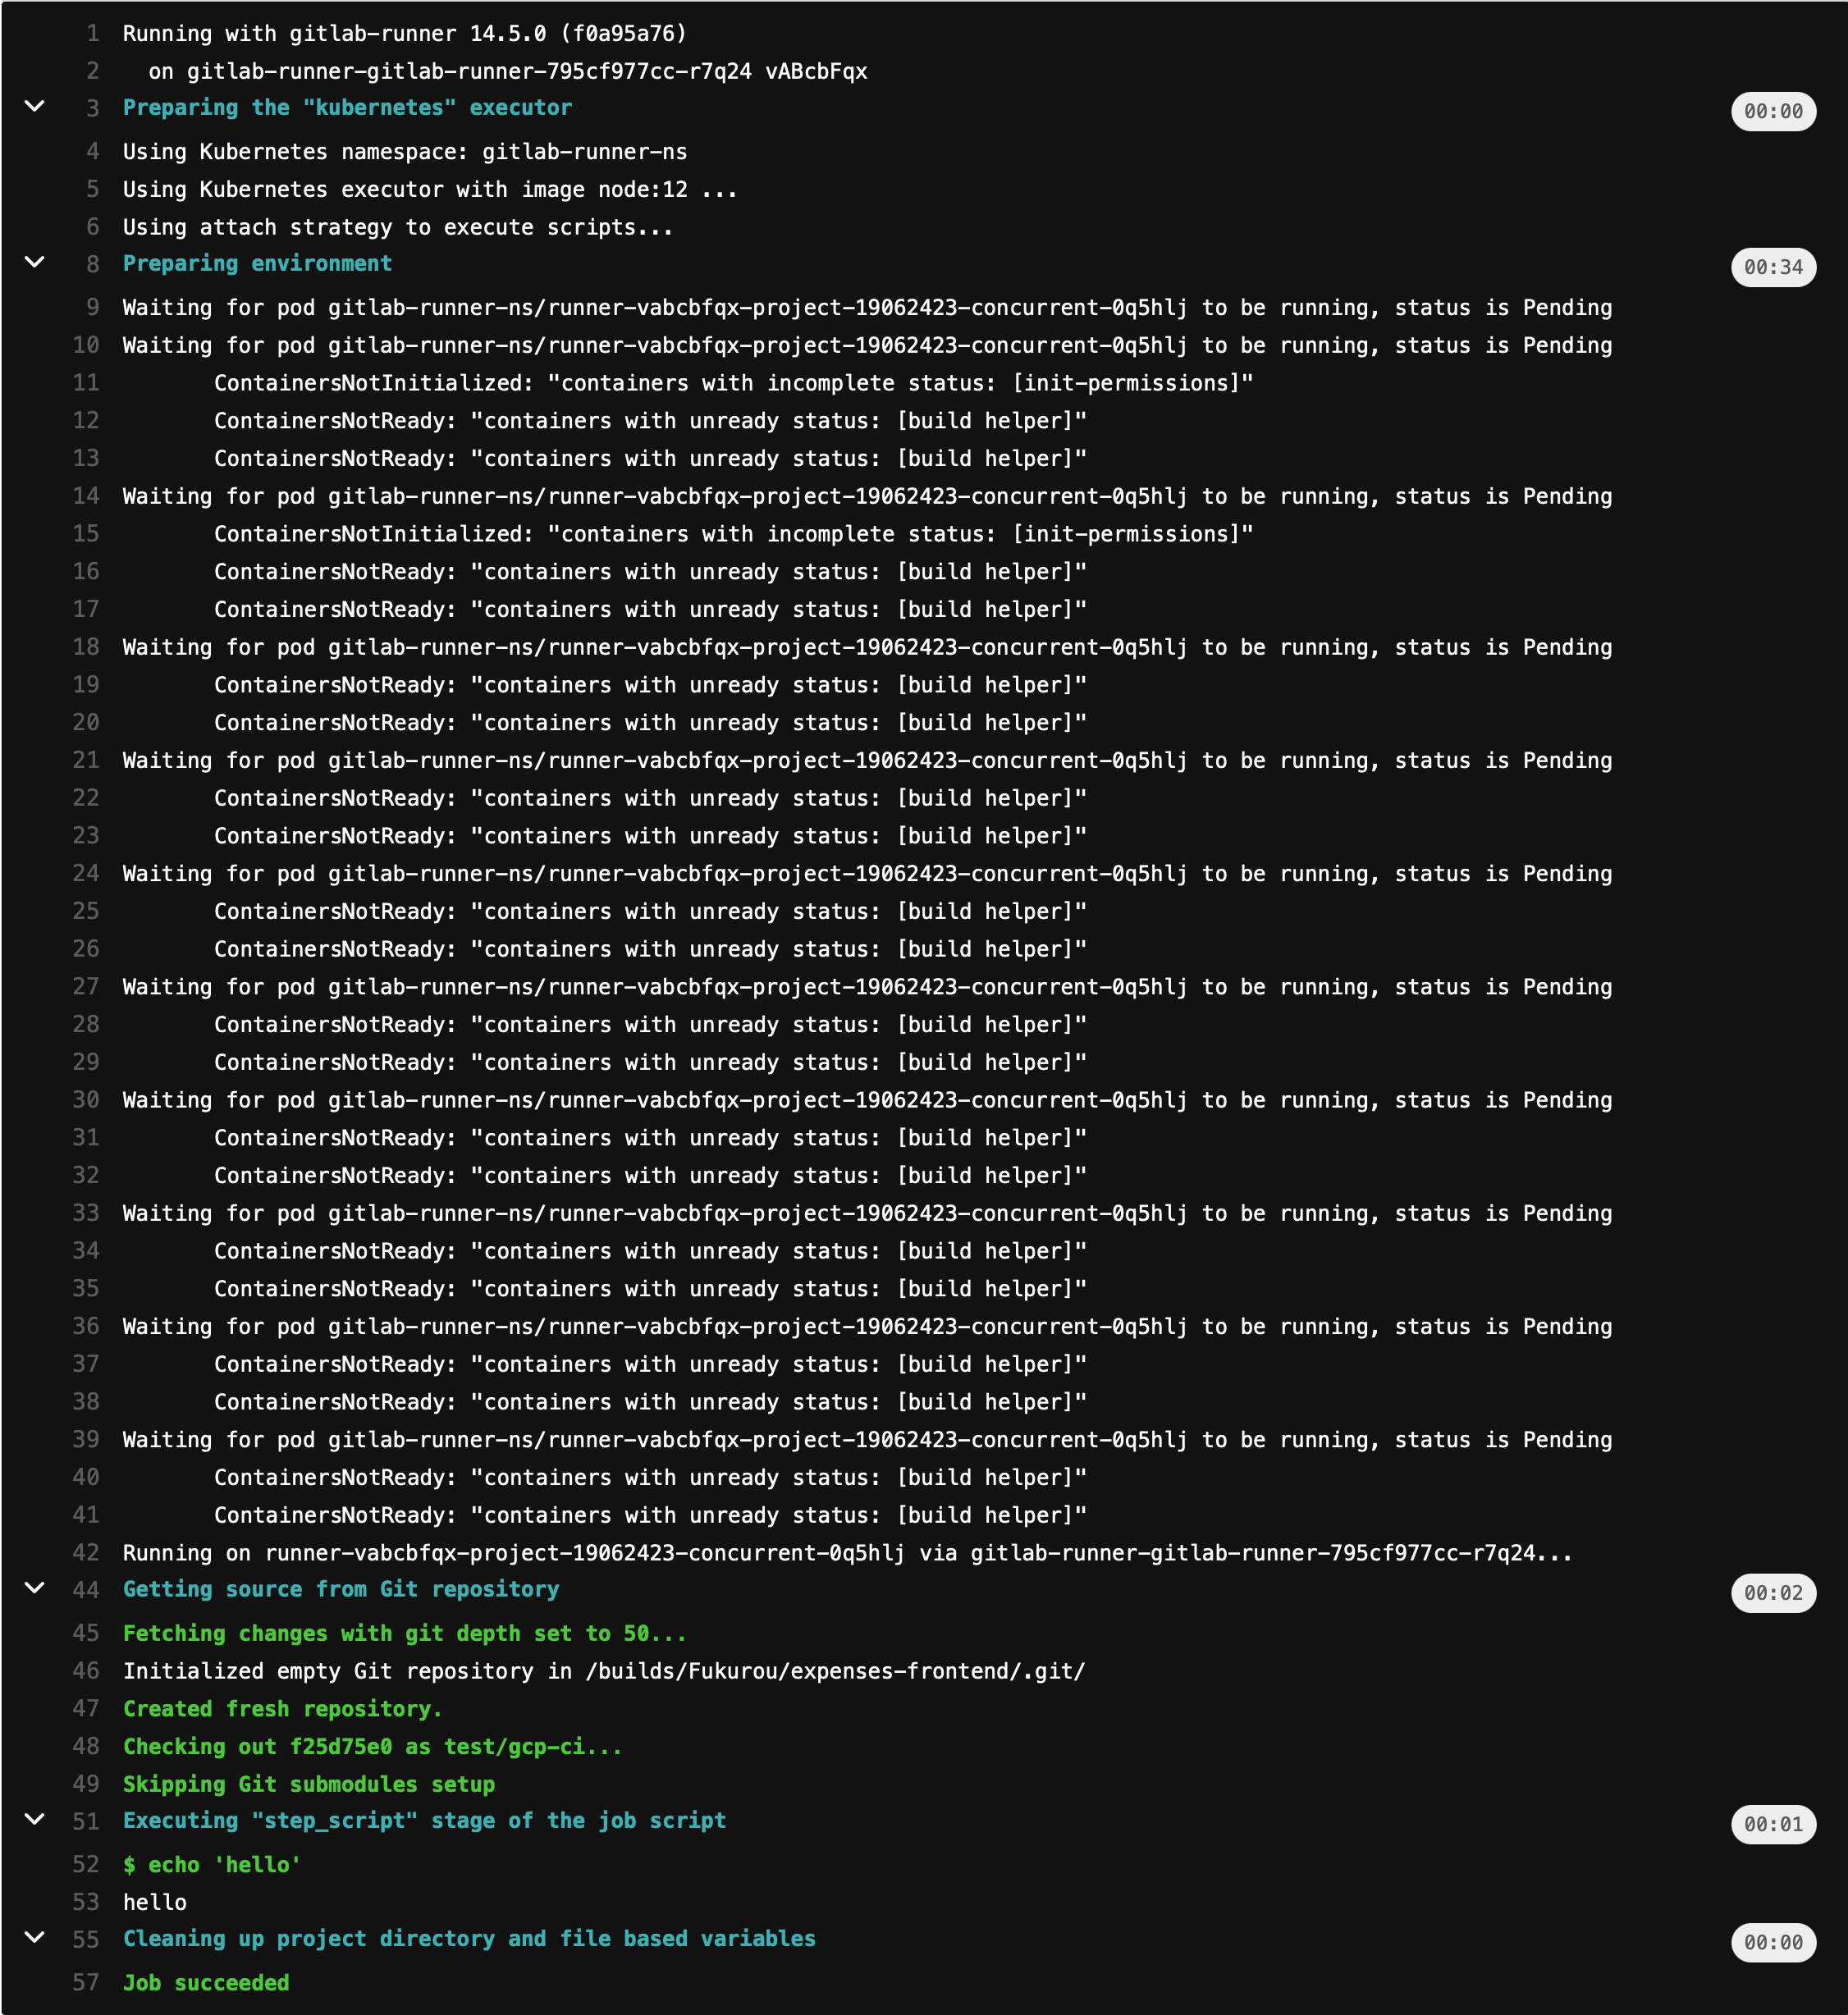Click 'Executing "step_script" stage of the job script' header
The image size is (1848, 2015).
(424, 1820)
